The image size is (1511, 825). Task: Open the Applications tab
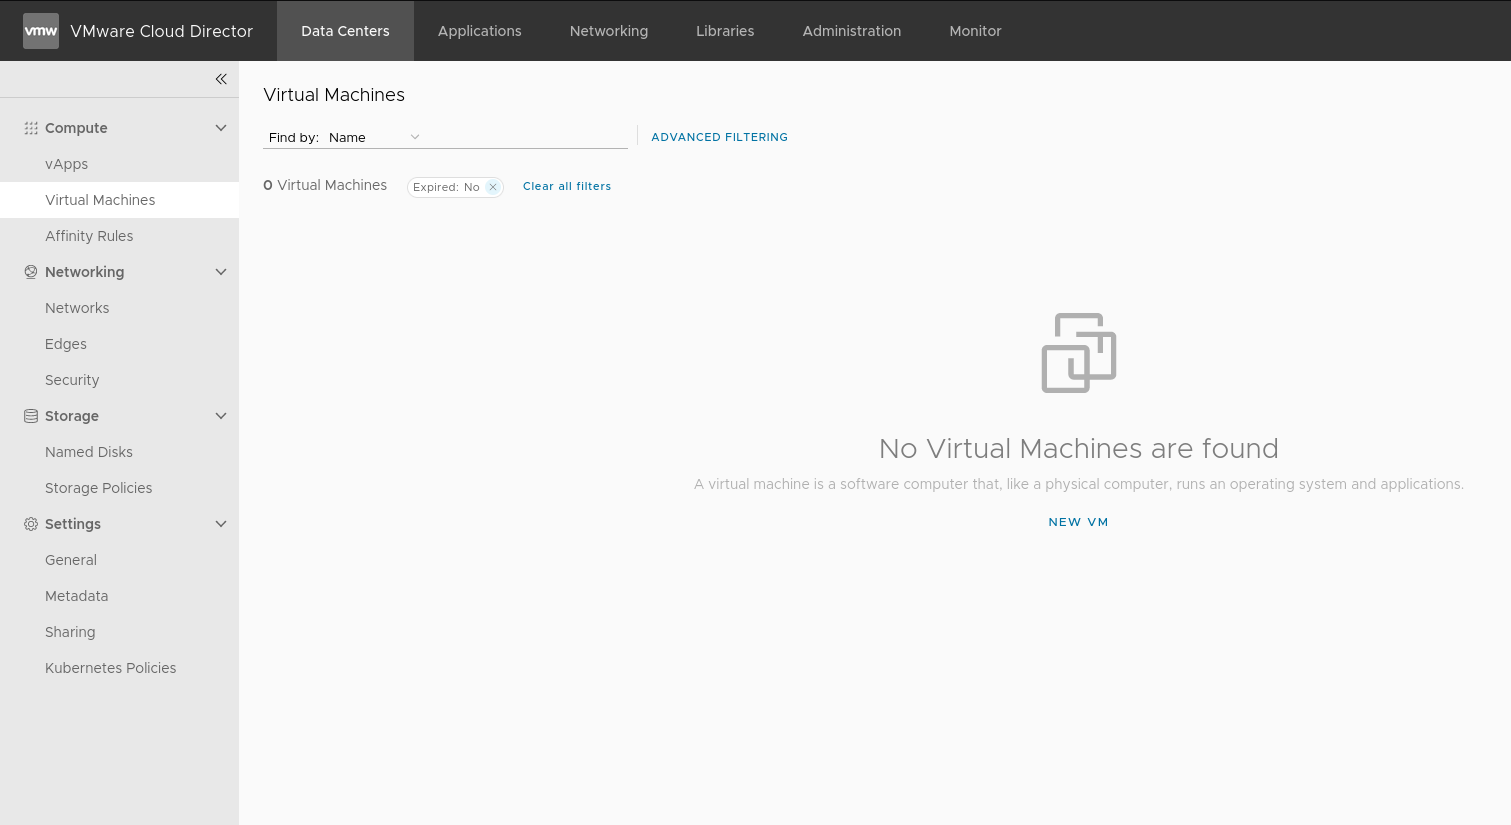click(x=480, y=31)
